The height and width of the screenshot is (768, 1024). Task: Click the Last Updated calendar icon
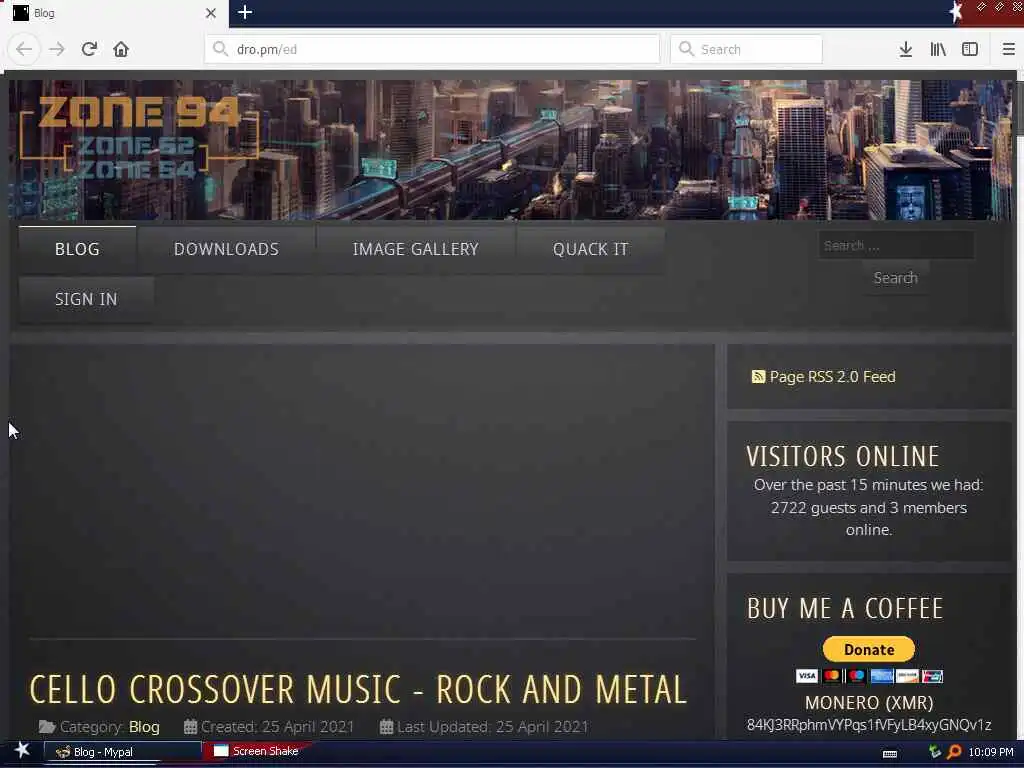click(387, 726)
